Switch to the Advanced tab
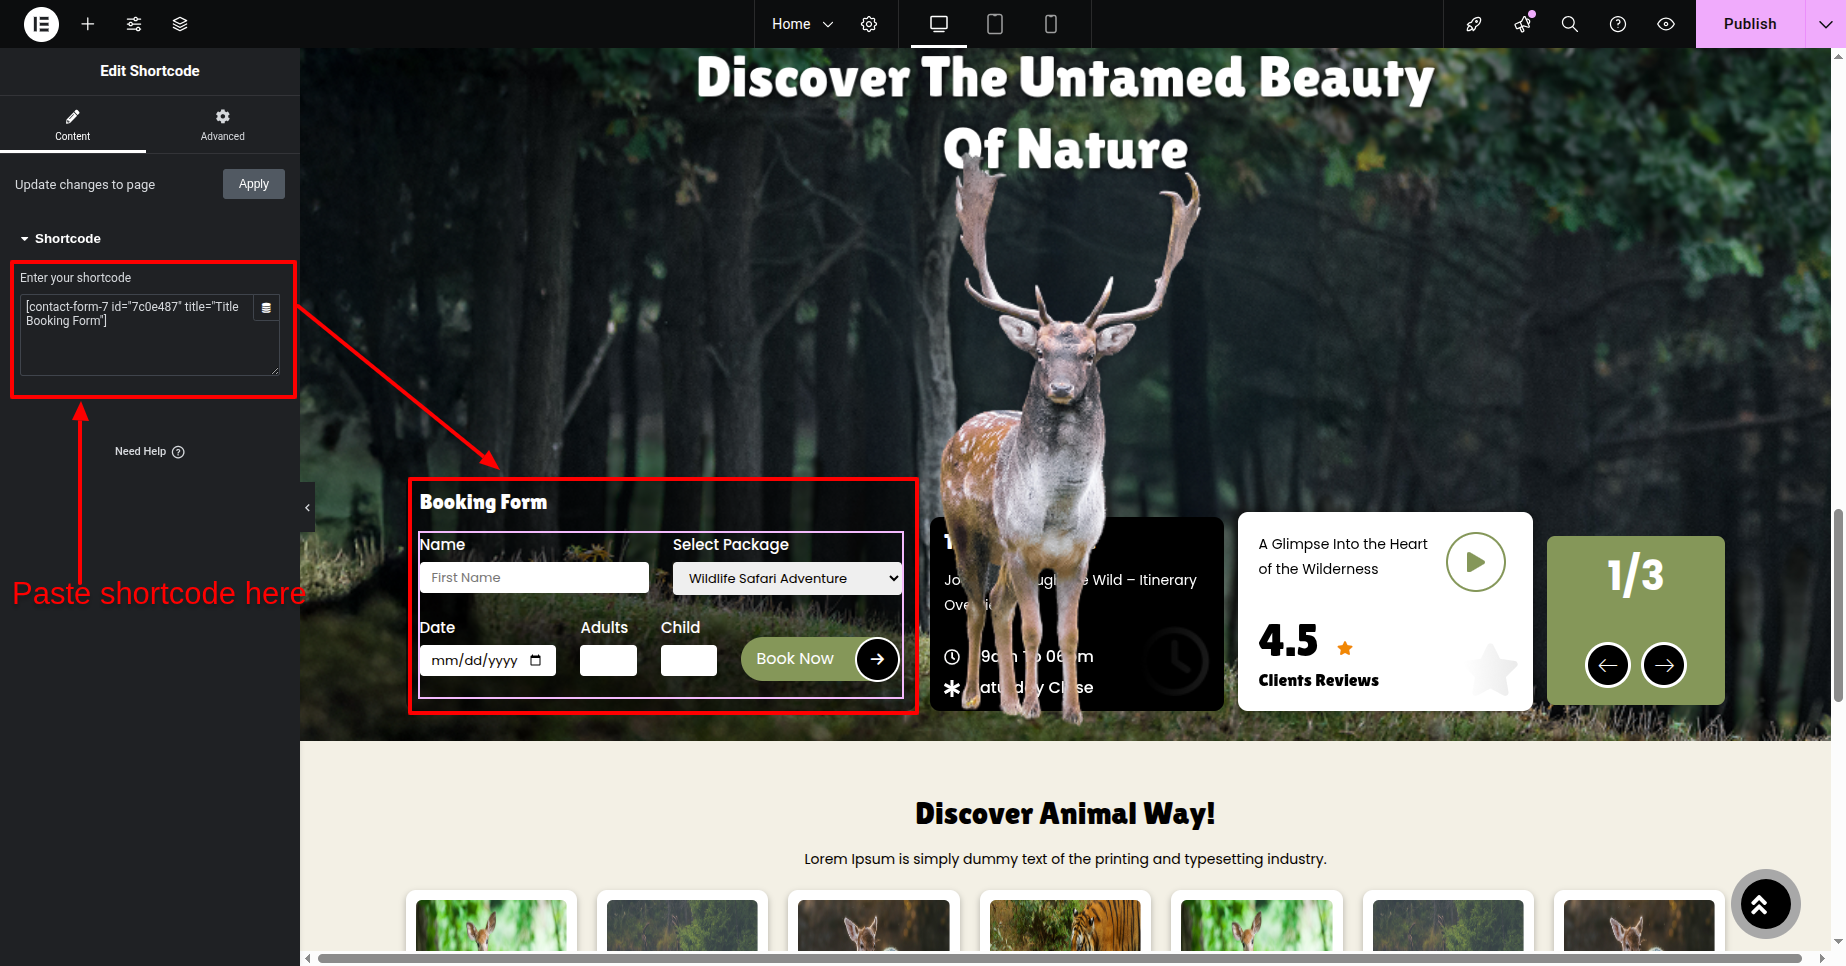Screen dimensions: 1846x966 (x=222, y=124)
